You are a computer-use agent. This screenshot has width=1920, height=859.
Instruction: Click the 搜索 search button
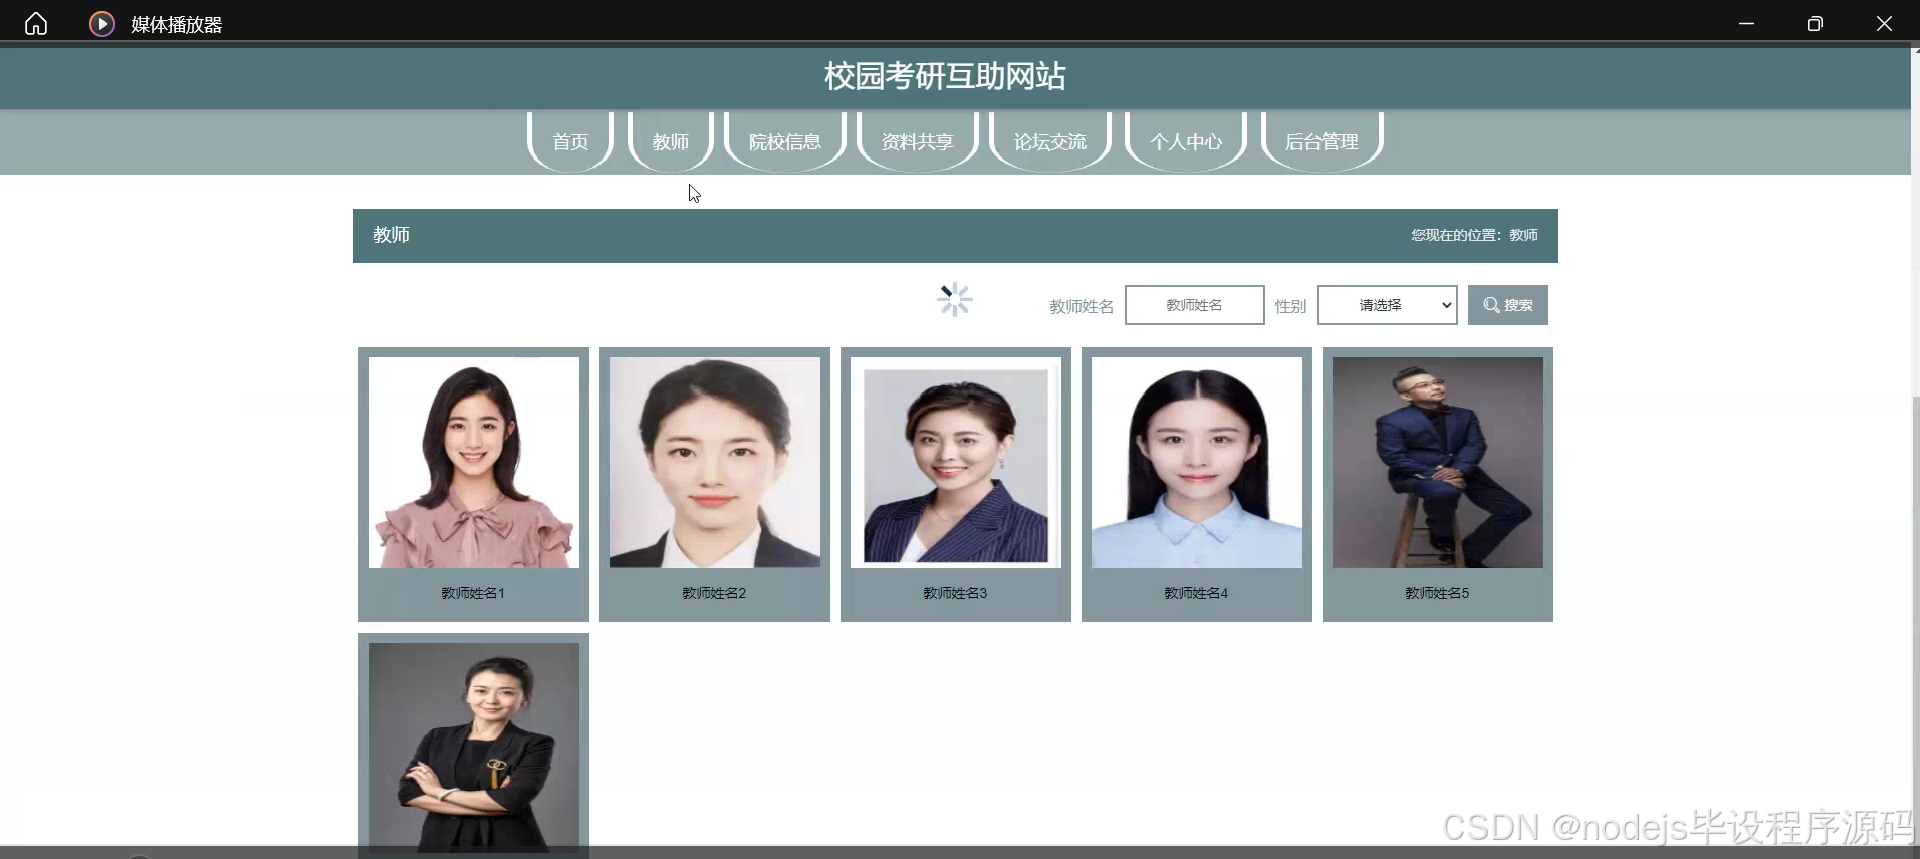click(x=1508, y=305)
